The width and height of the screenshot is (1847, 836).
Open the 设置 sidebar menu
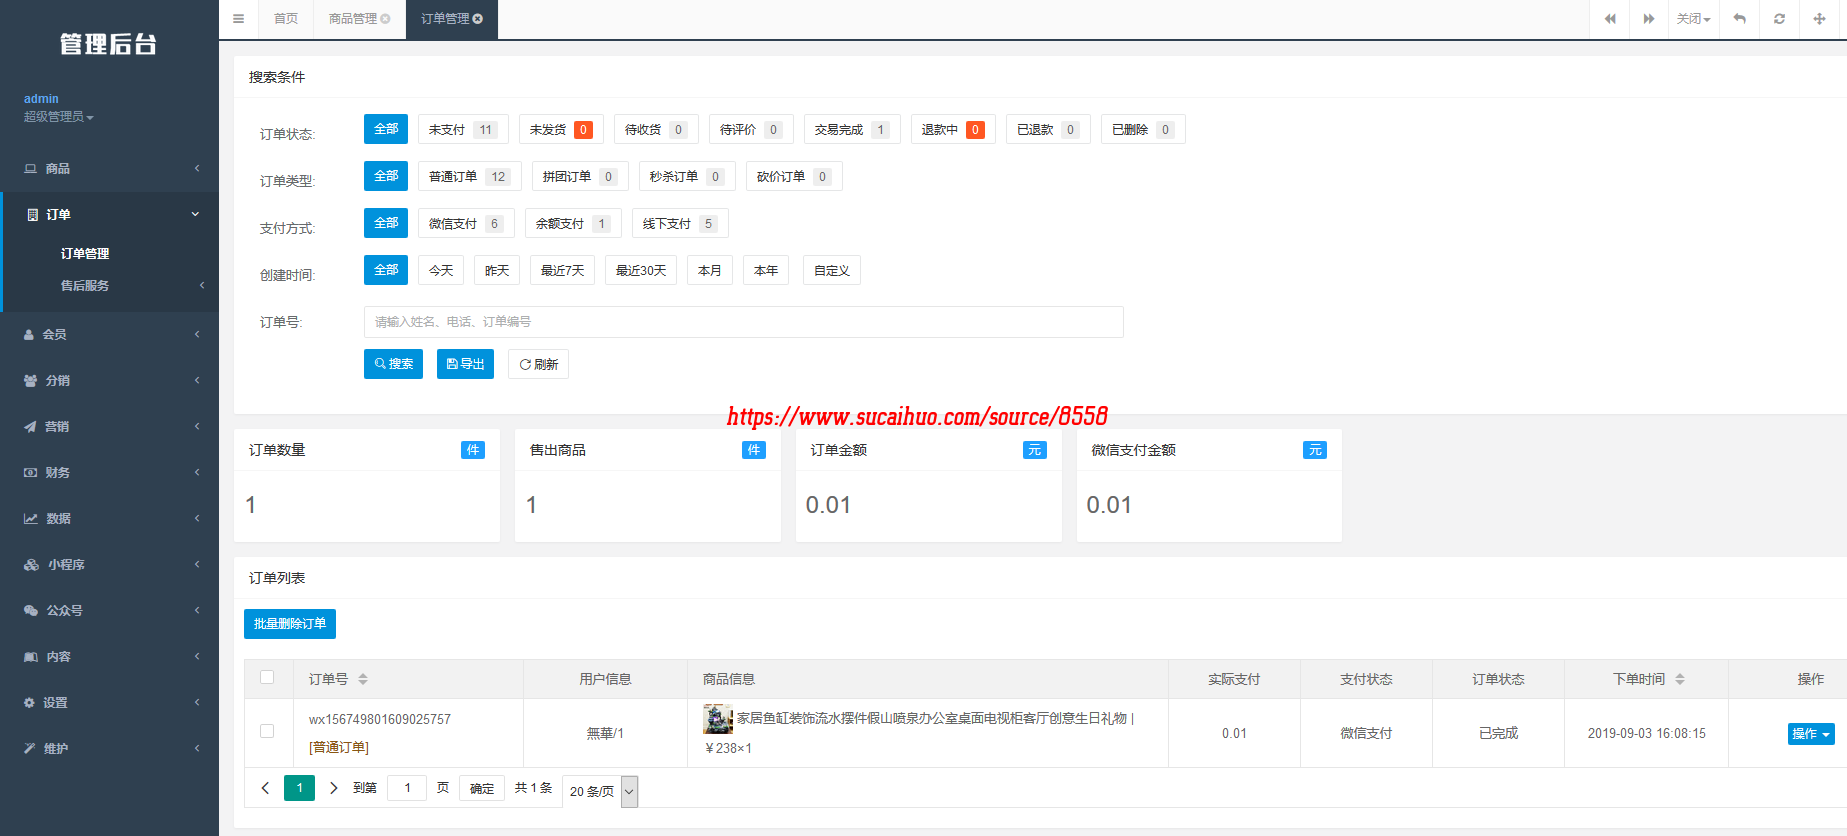point(109,702)
